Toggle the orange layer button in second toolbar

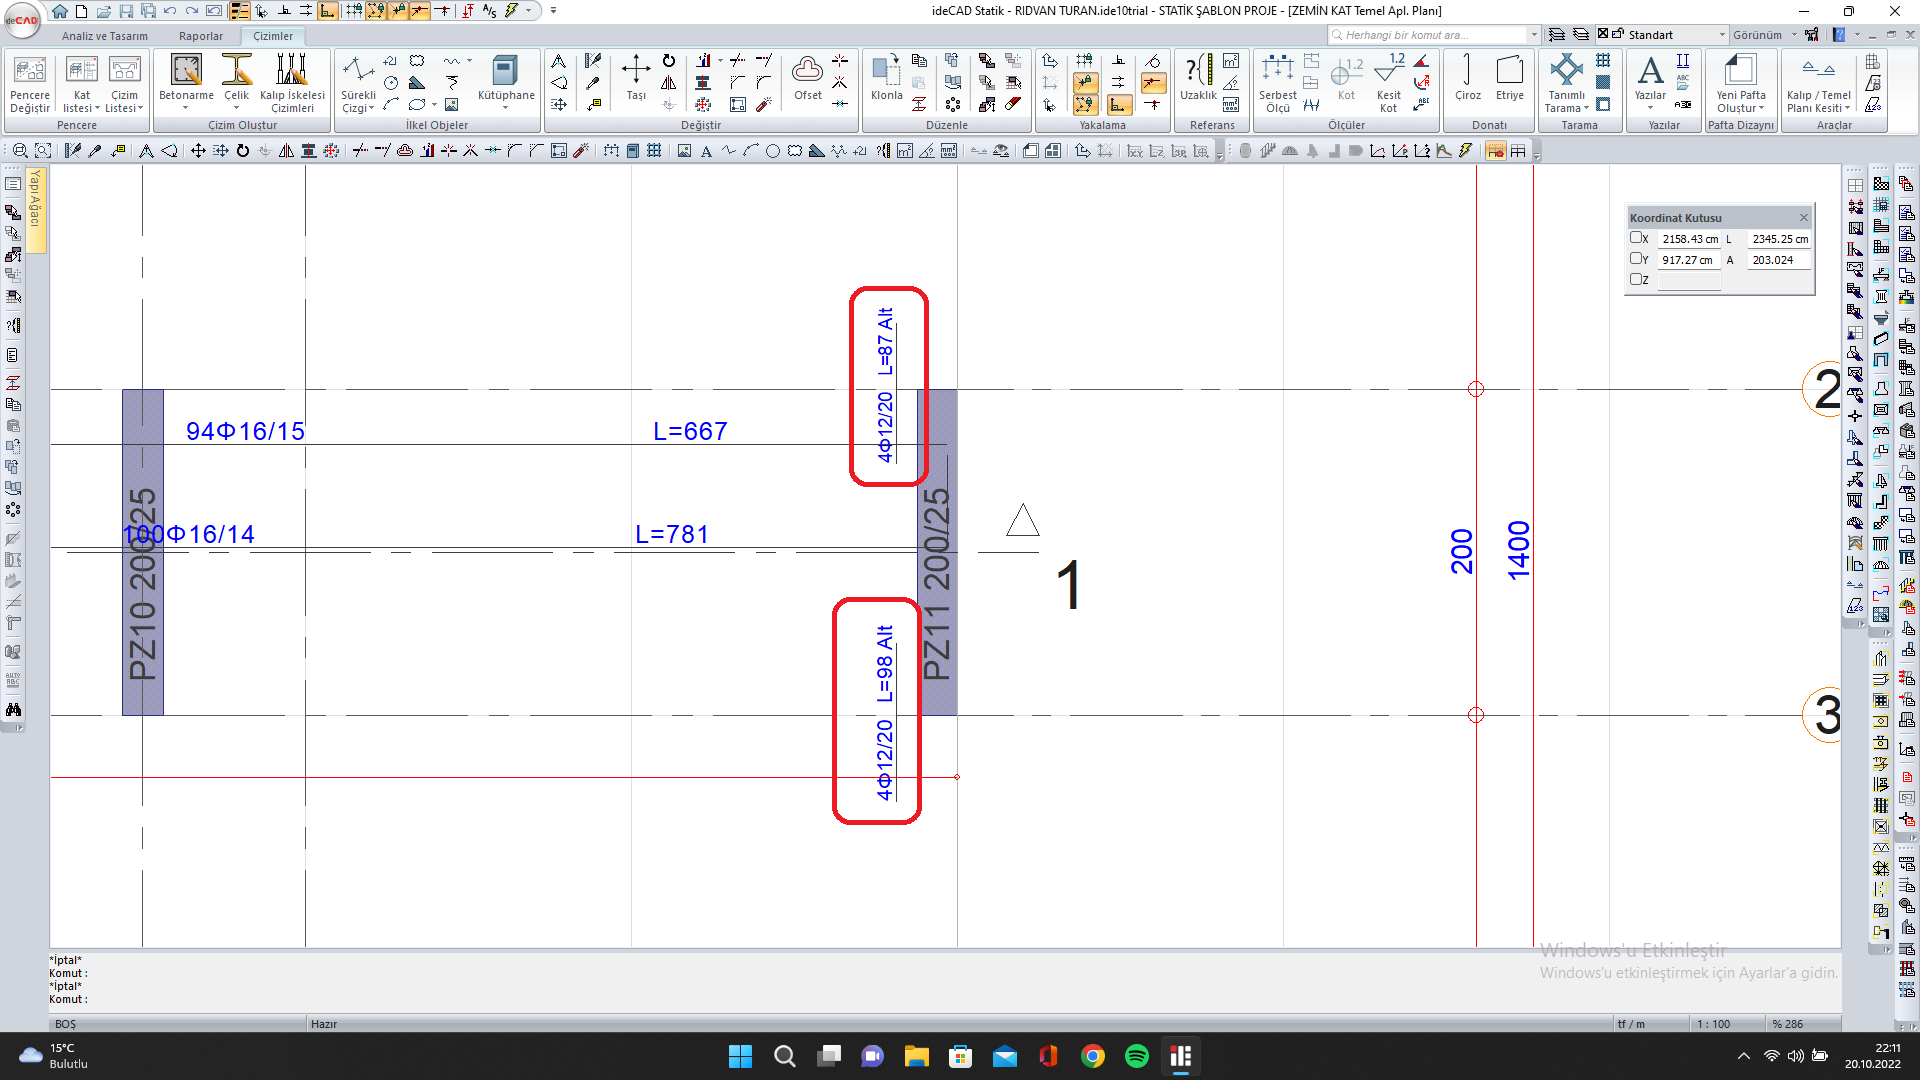[1496, 151]
